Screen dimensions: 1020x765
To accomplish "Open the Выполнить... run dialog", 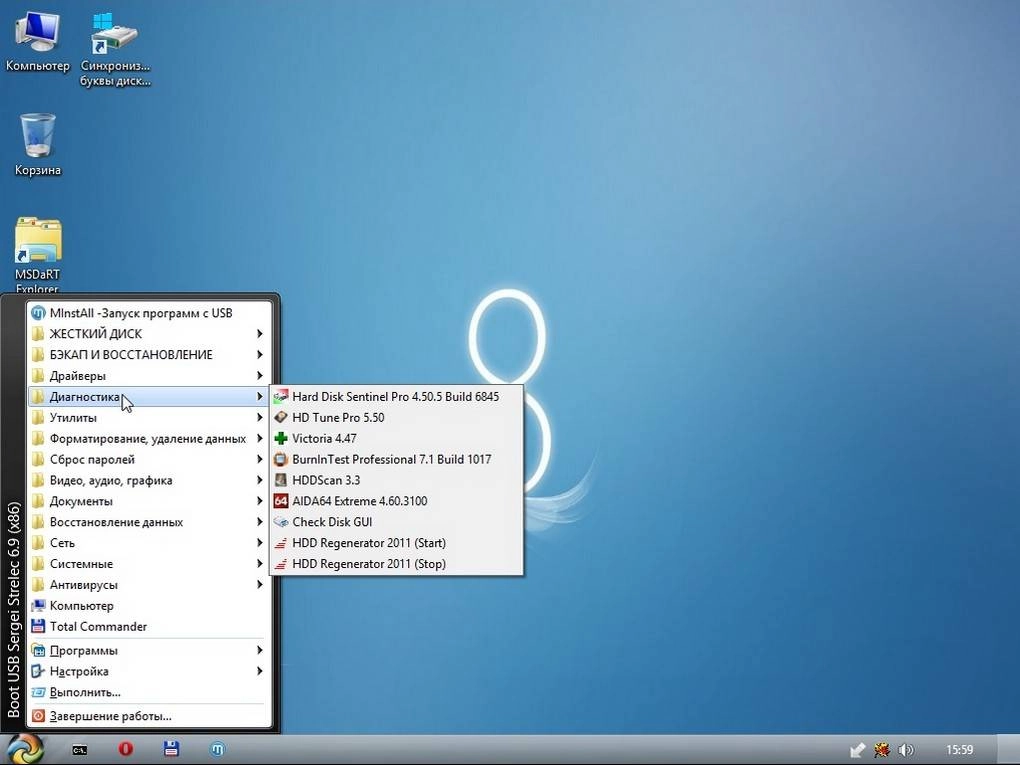I will 149,692.
